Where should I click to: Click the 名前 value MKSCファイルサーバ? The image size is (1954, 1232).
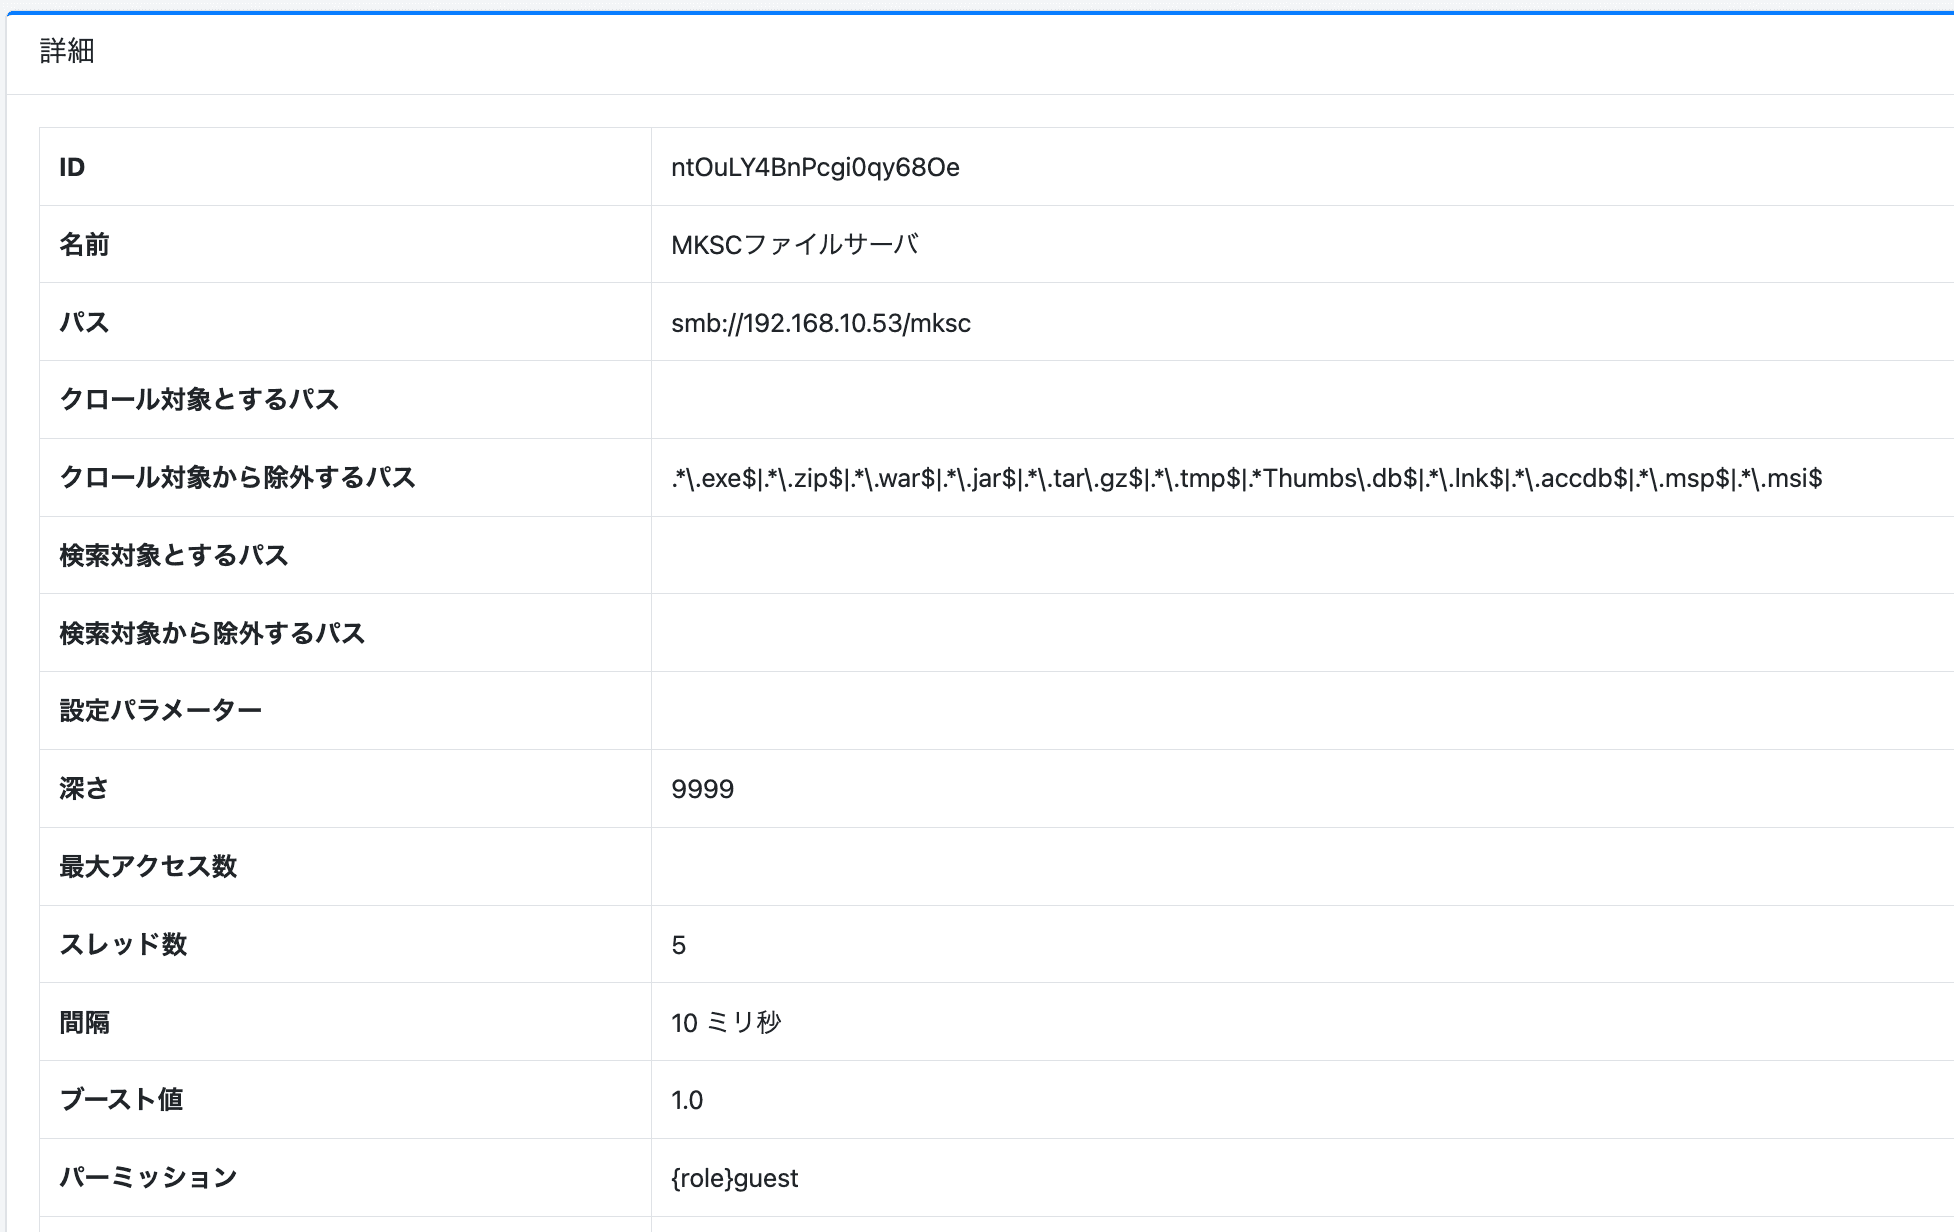point(795,245)
